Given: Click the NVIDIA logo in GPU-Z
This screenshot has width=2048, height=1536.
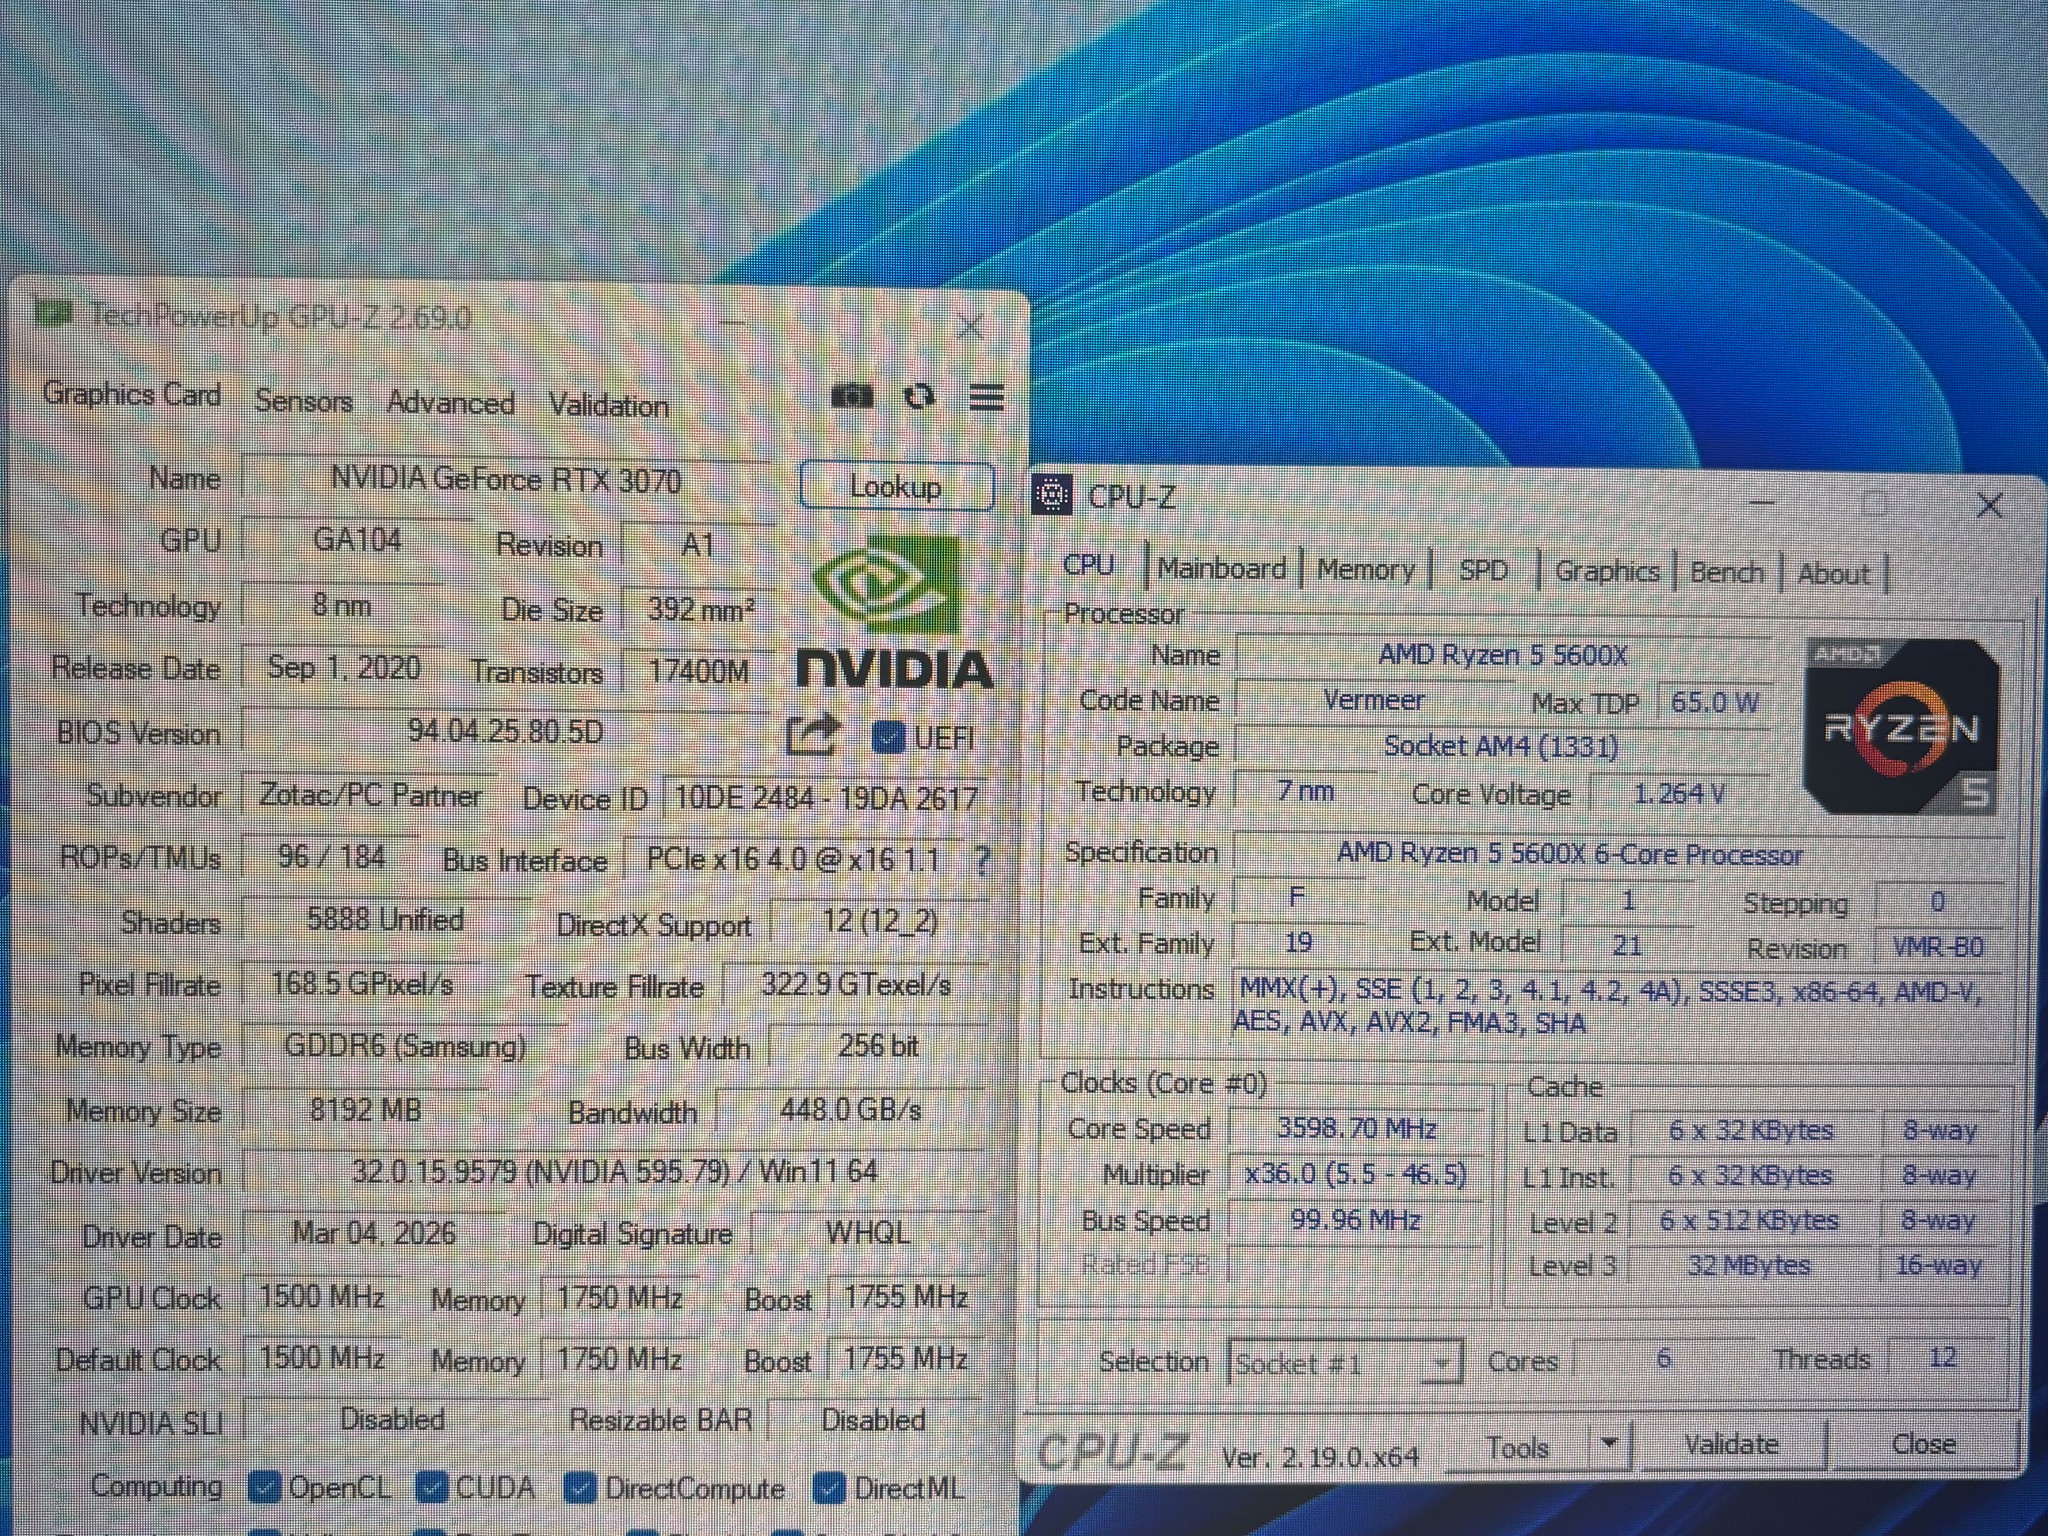Looking at the screenshot, I should 895,612.
